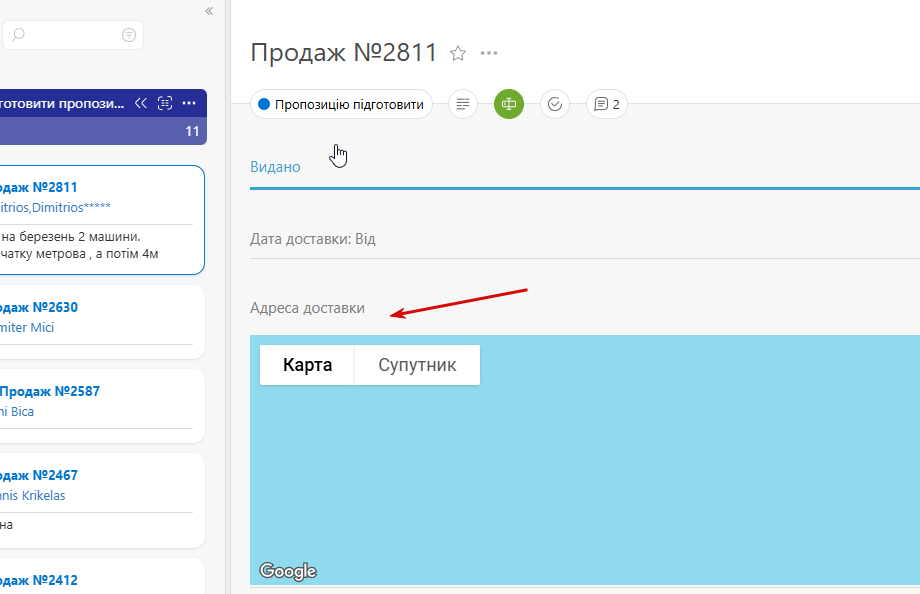
Task: Click the list selection icon in column header
Action: (165, 103)
